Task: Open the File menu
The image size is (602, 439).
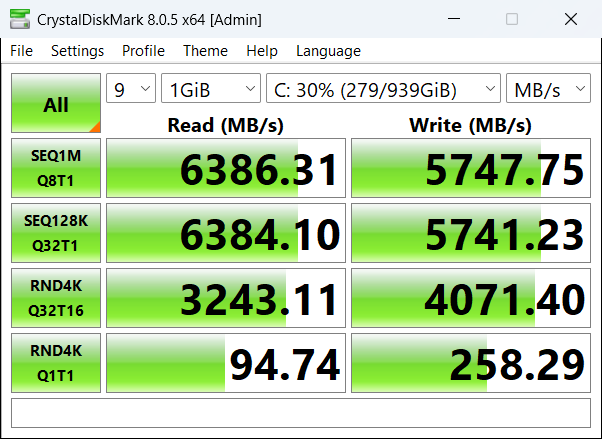Action: (x=22, y=51)
